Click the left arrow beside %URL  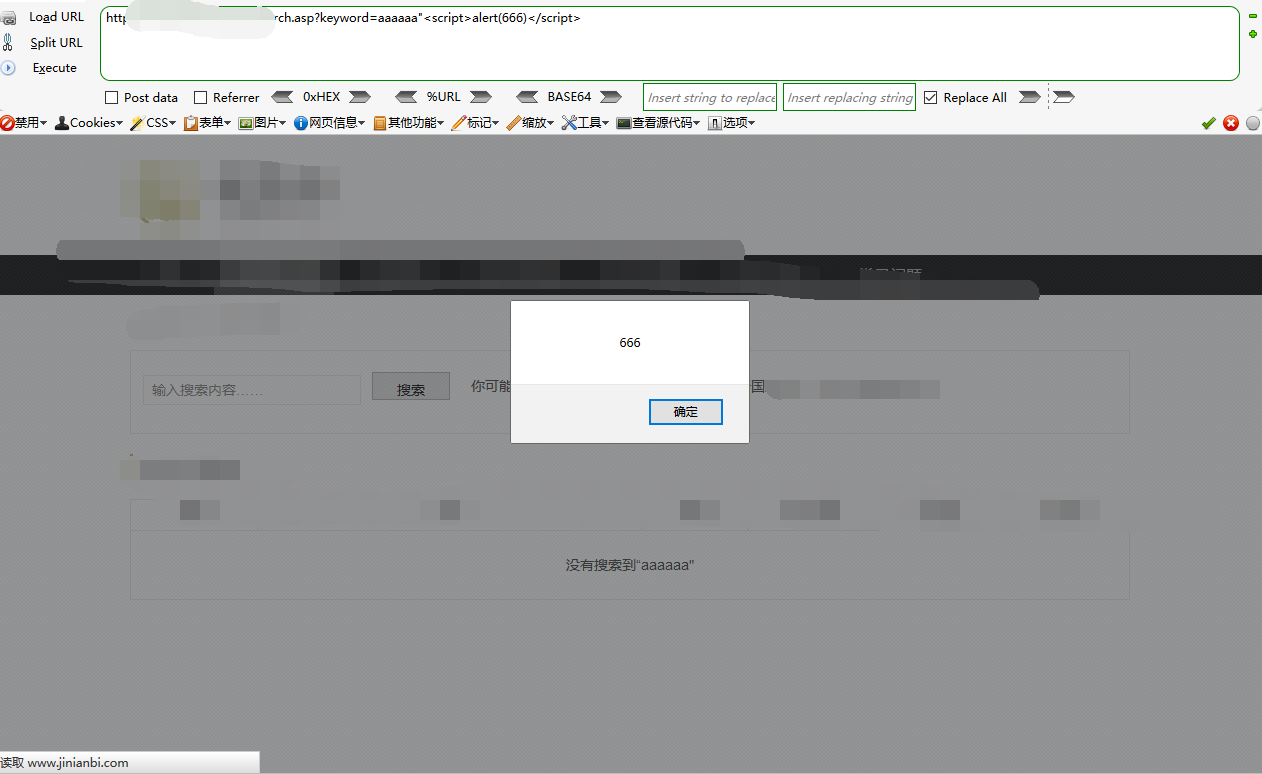point(406,97)
